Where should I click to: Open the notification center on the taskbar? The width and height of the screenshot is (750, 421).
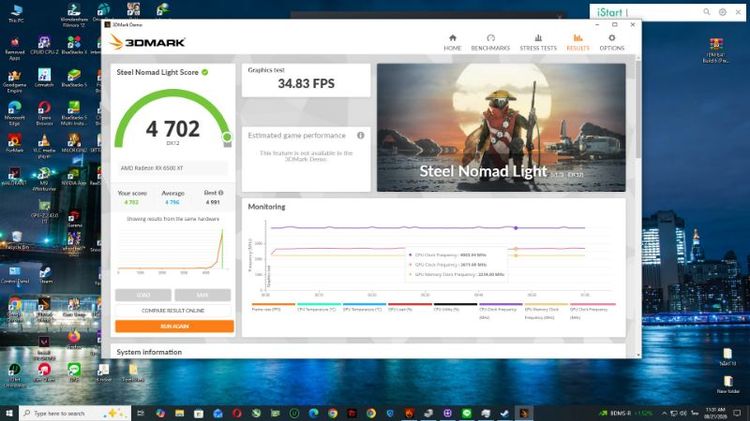[x=737, y=413]
